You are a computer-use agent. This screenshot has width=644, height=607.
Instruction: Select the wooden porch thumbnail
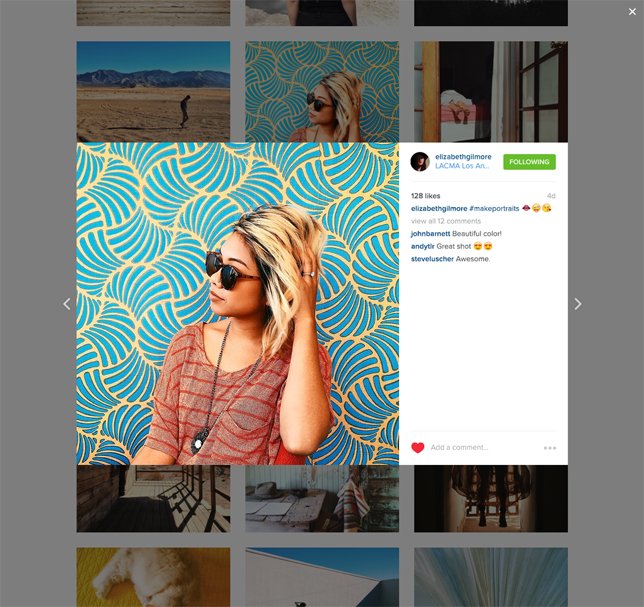coord(153,499)
